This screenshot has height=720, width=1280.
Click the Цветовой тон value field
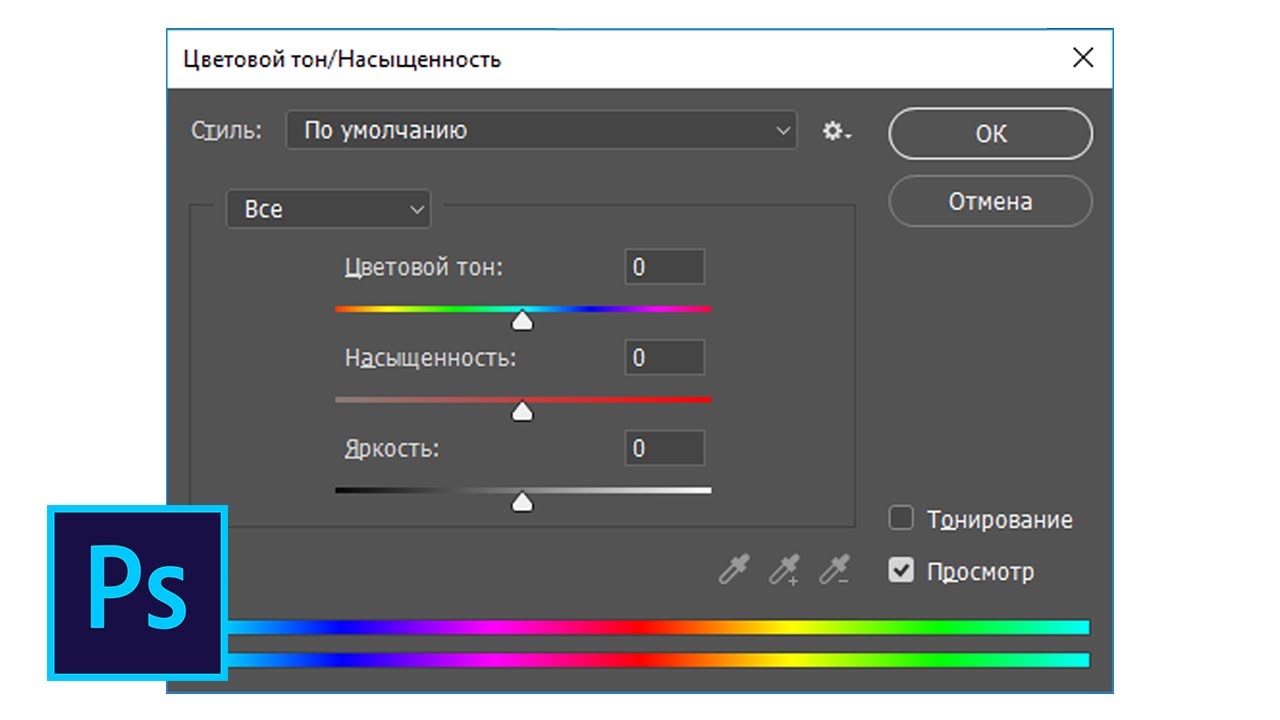coord(665,267)
